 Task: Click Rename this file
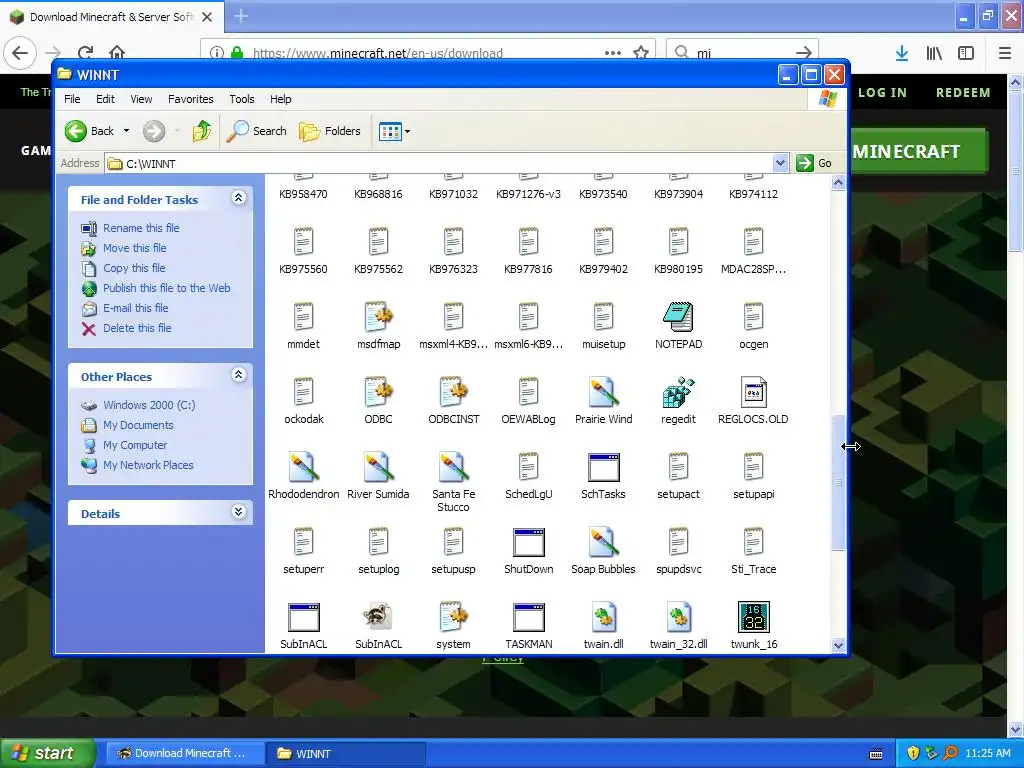(141, 228)
